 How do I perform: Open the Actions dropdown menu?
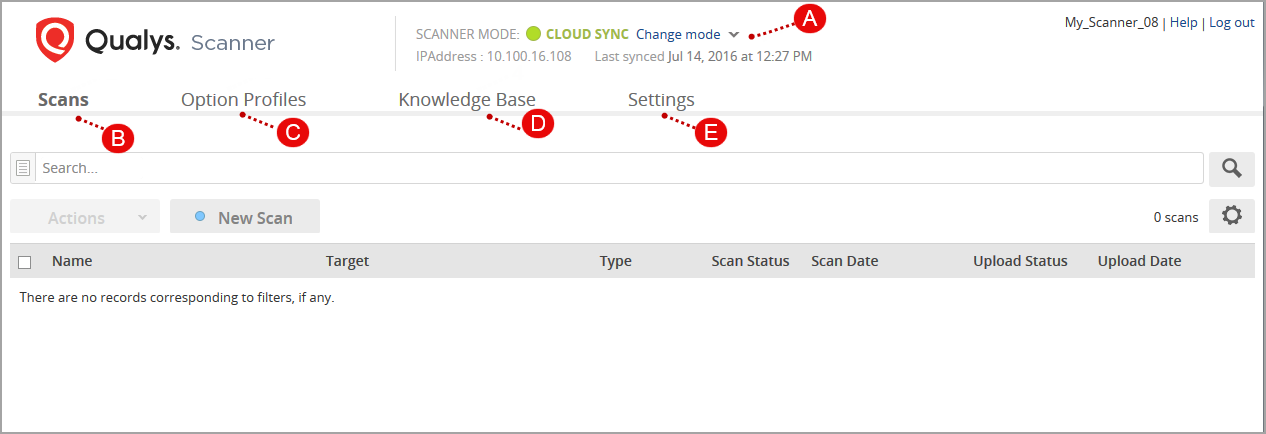point(85,217)
